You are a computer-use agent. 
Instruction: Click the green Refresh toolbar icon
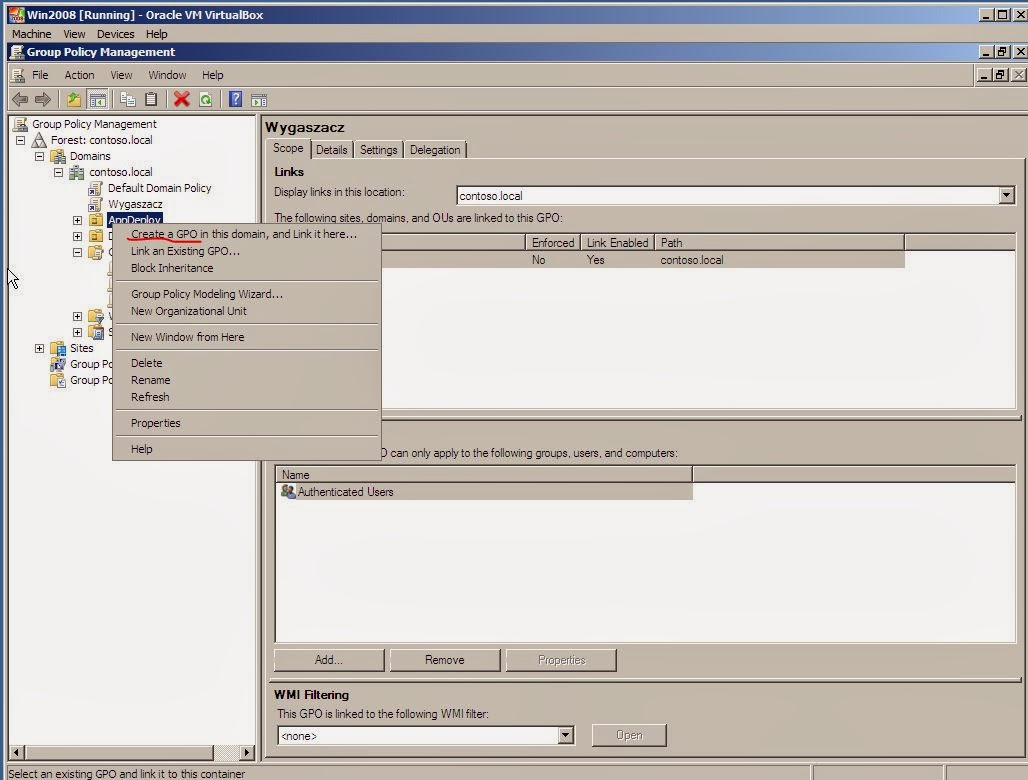tap(205, 100)
